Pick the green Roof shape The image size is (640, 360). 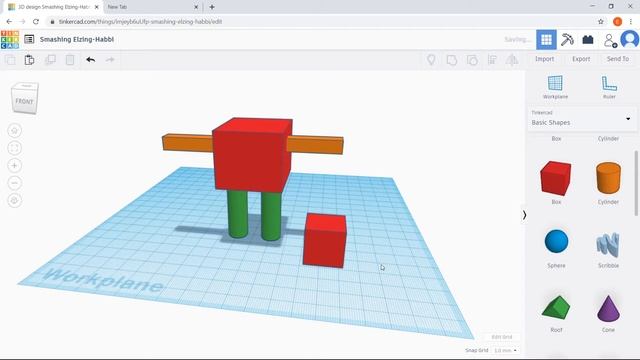556,307
